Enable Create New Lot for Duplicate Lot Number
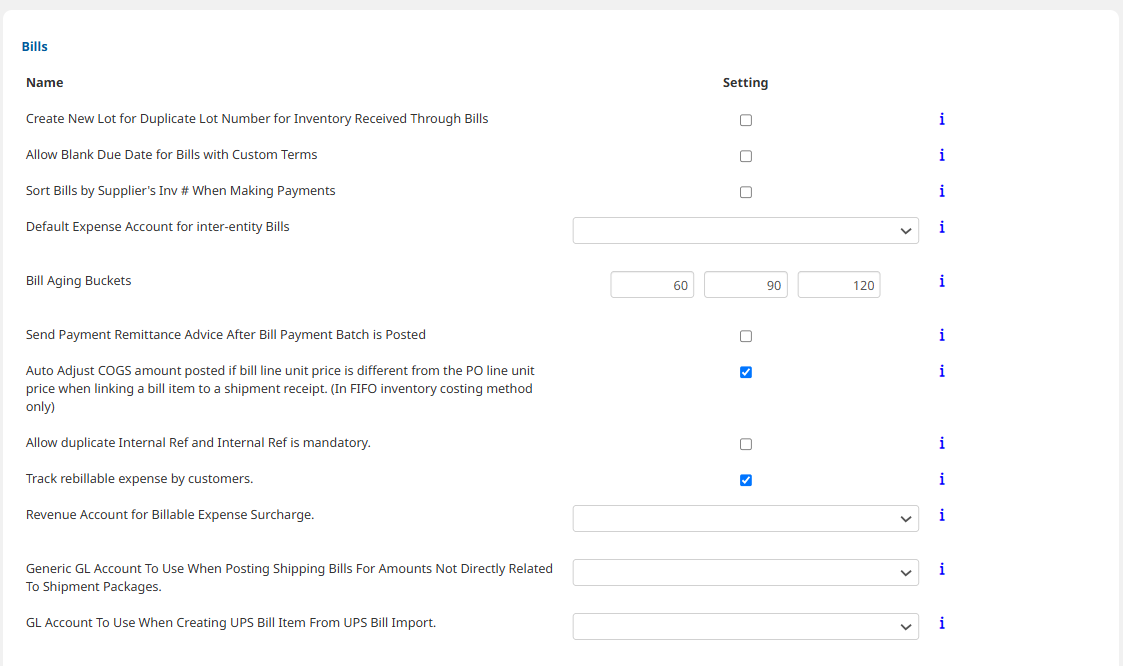Viewport: 1123px width, 666px height. coord(746,120)
